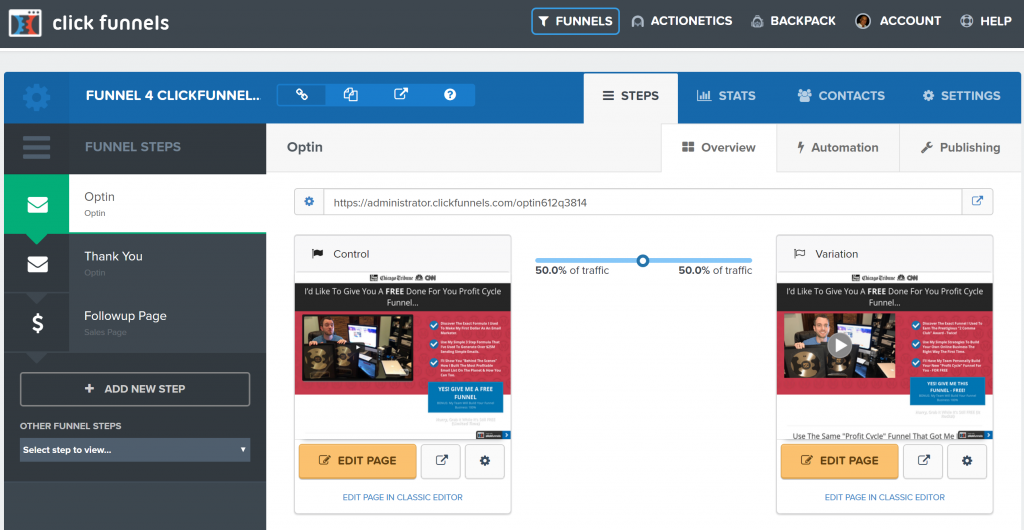This screenshot has height=530, width=1024.
Task: Switch to the Contacts tab
Action: point(841,96)
